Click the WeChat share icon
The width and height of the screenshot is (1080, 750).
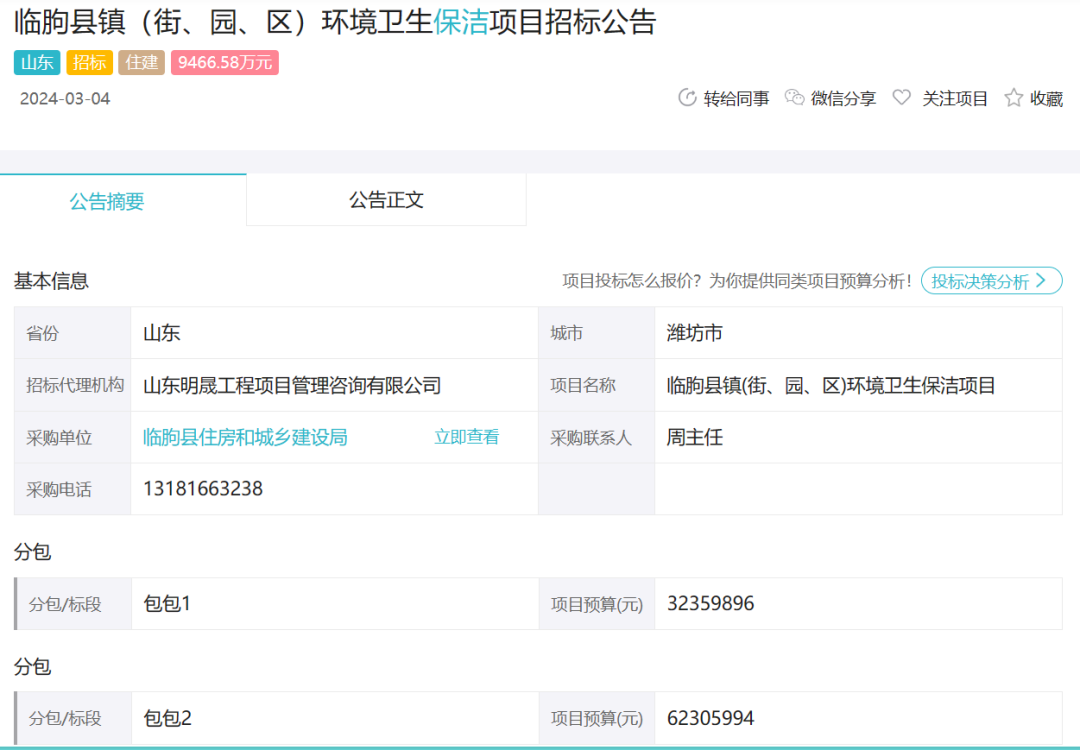click(x=794, y=98)
